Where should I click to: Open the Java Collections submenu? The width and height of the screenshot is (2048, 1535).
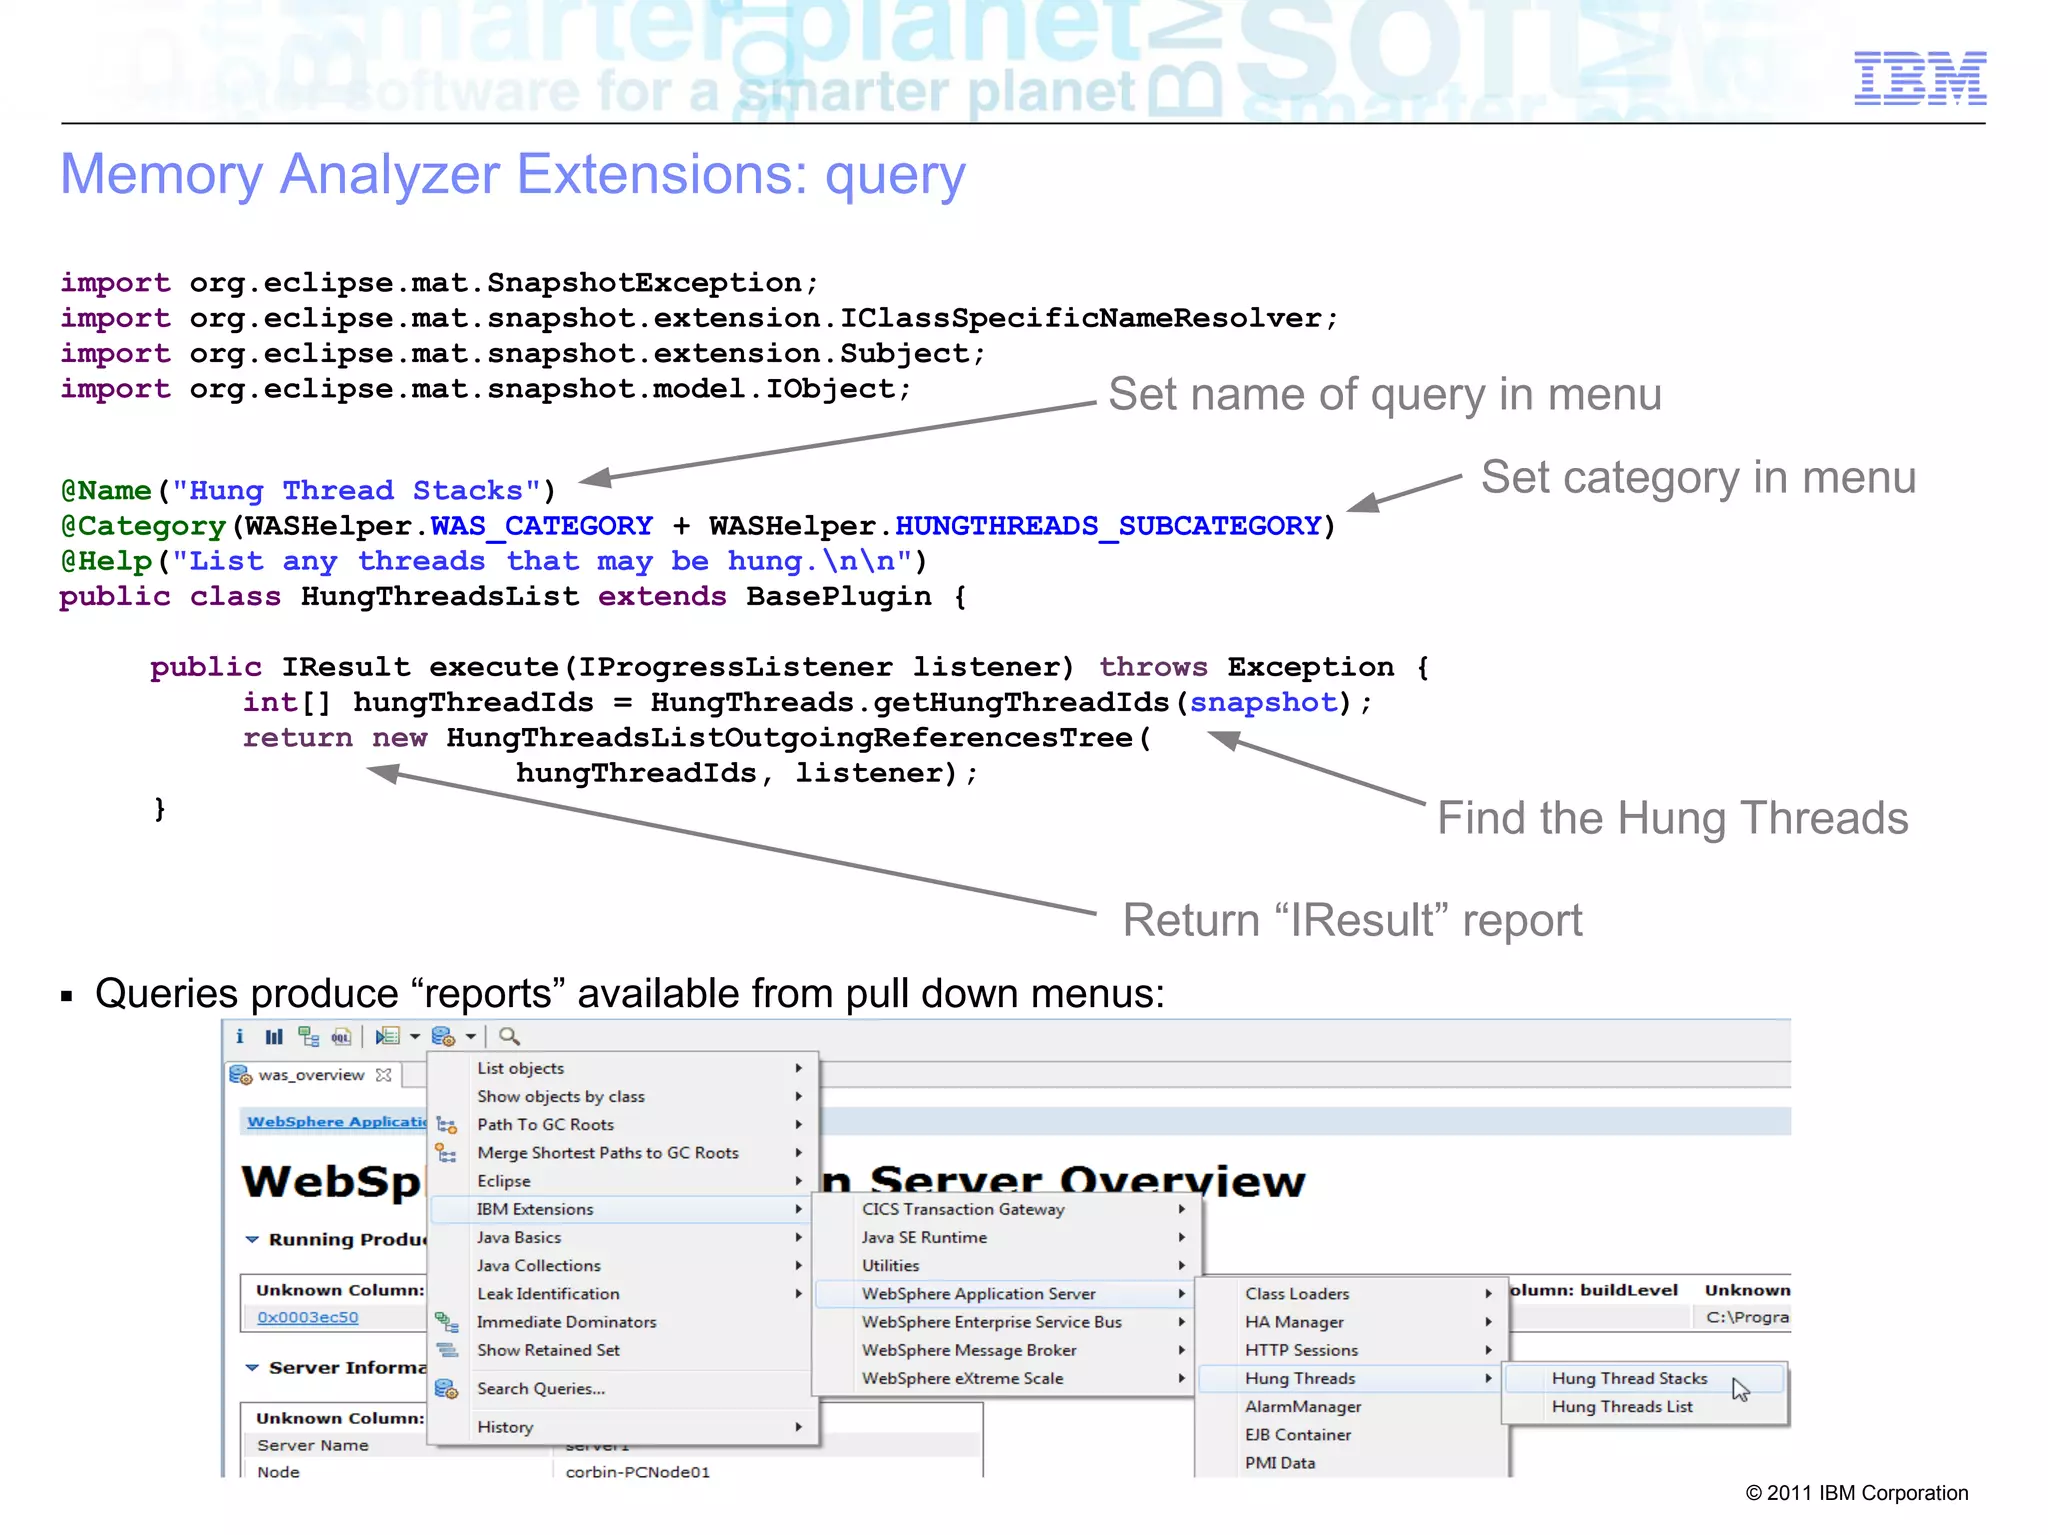point(624,1265)
